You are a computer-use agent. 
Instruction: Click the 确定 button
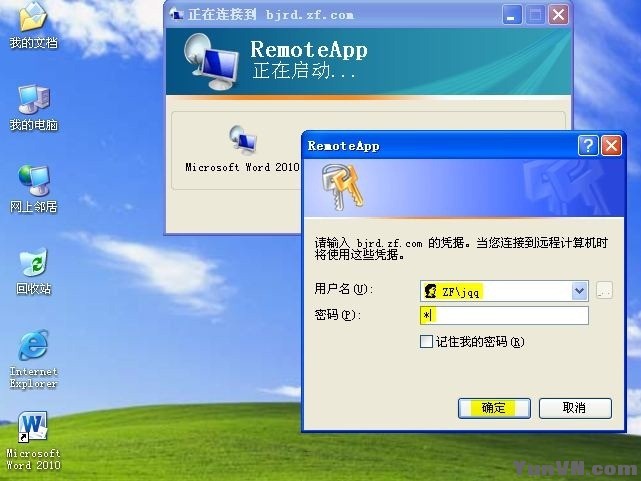494,408
